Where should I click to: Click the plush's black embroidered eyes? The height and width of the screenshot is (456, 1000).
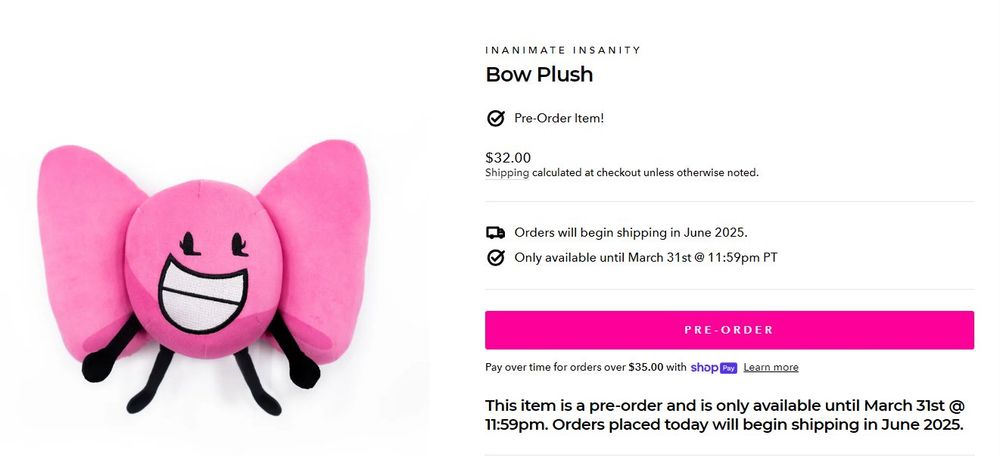pos(210,242)
